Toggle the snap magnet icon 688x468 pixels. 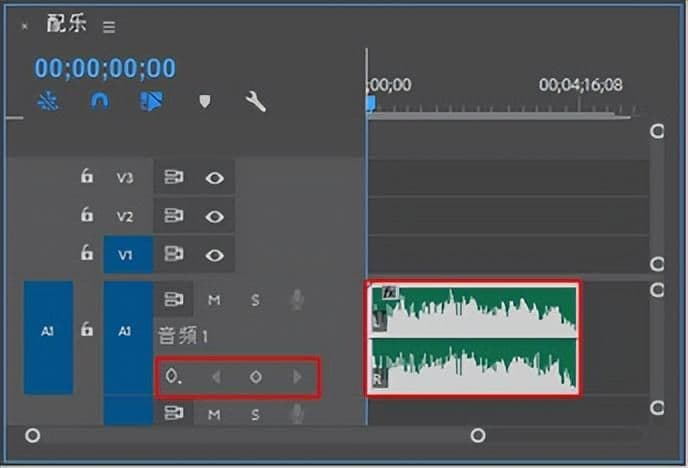pyautogui.click(x=99, y=102)
